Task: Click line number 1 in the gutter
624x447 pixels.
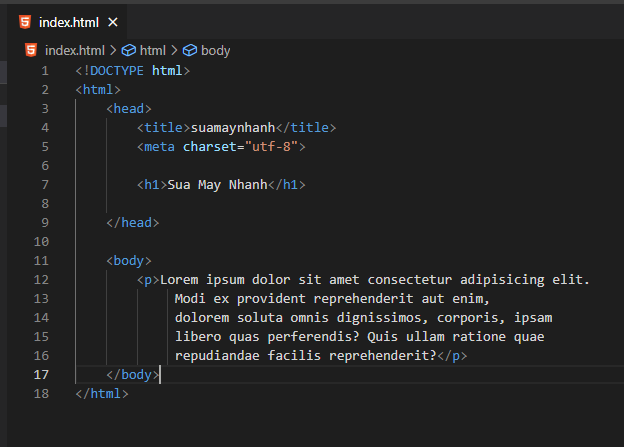Action: (45, 71)
